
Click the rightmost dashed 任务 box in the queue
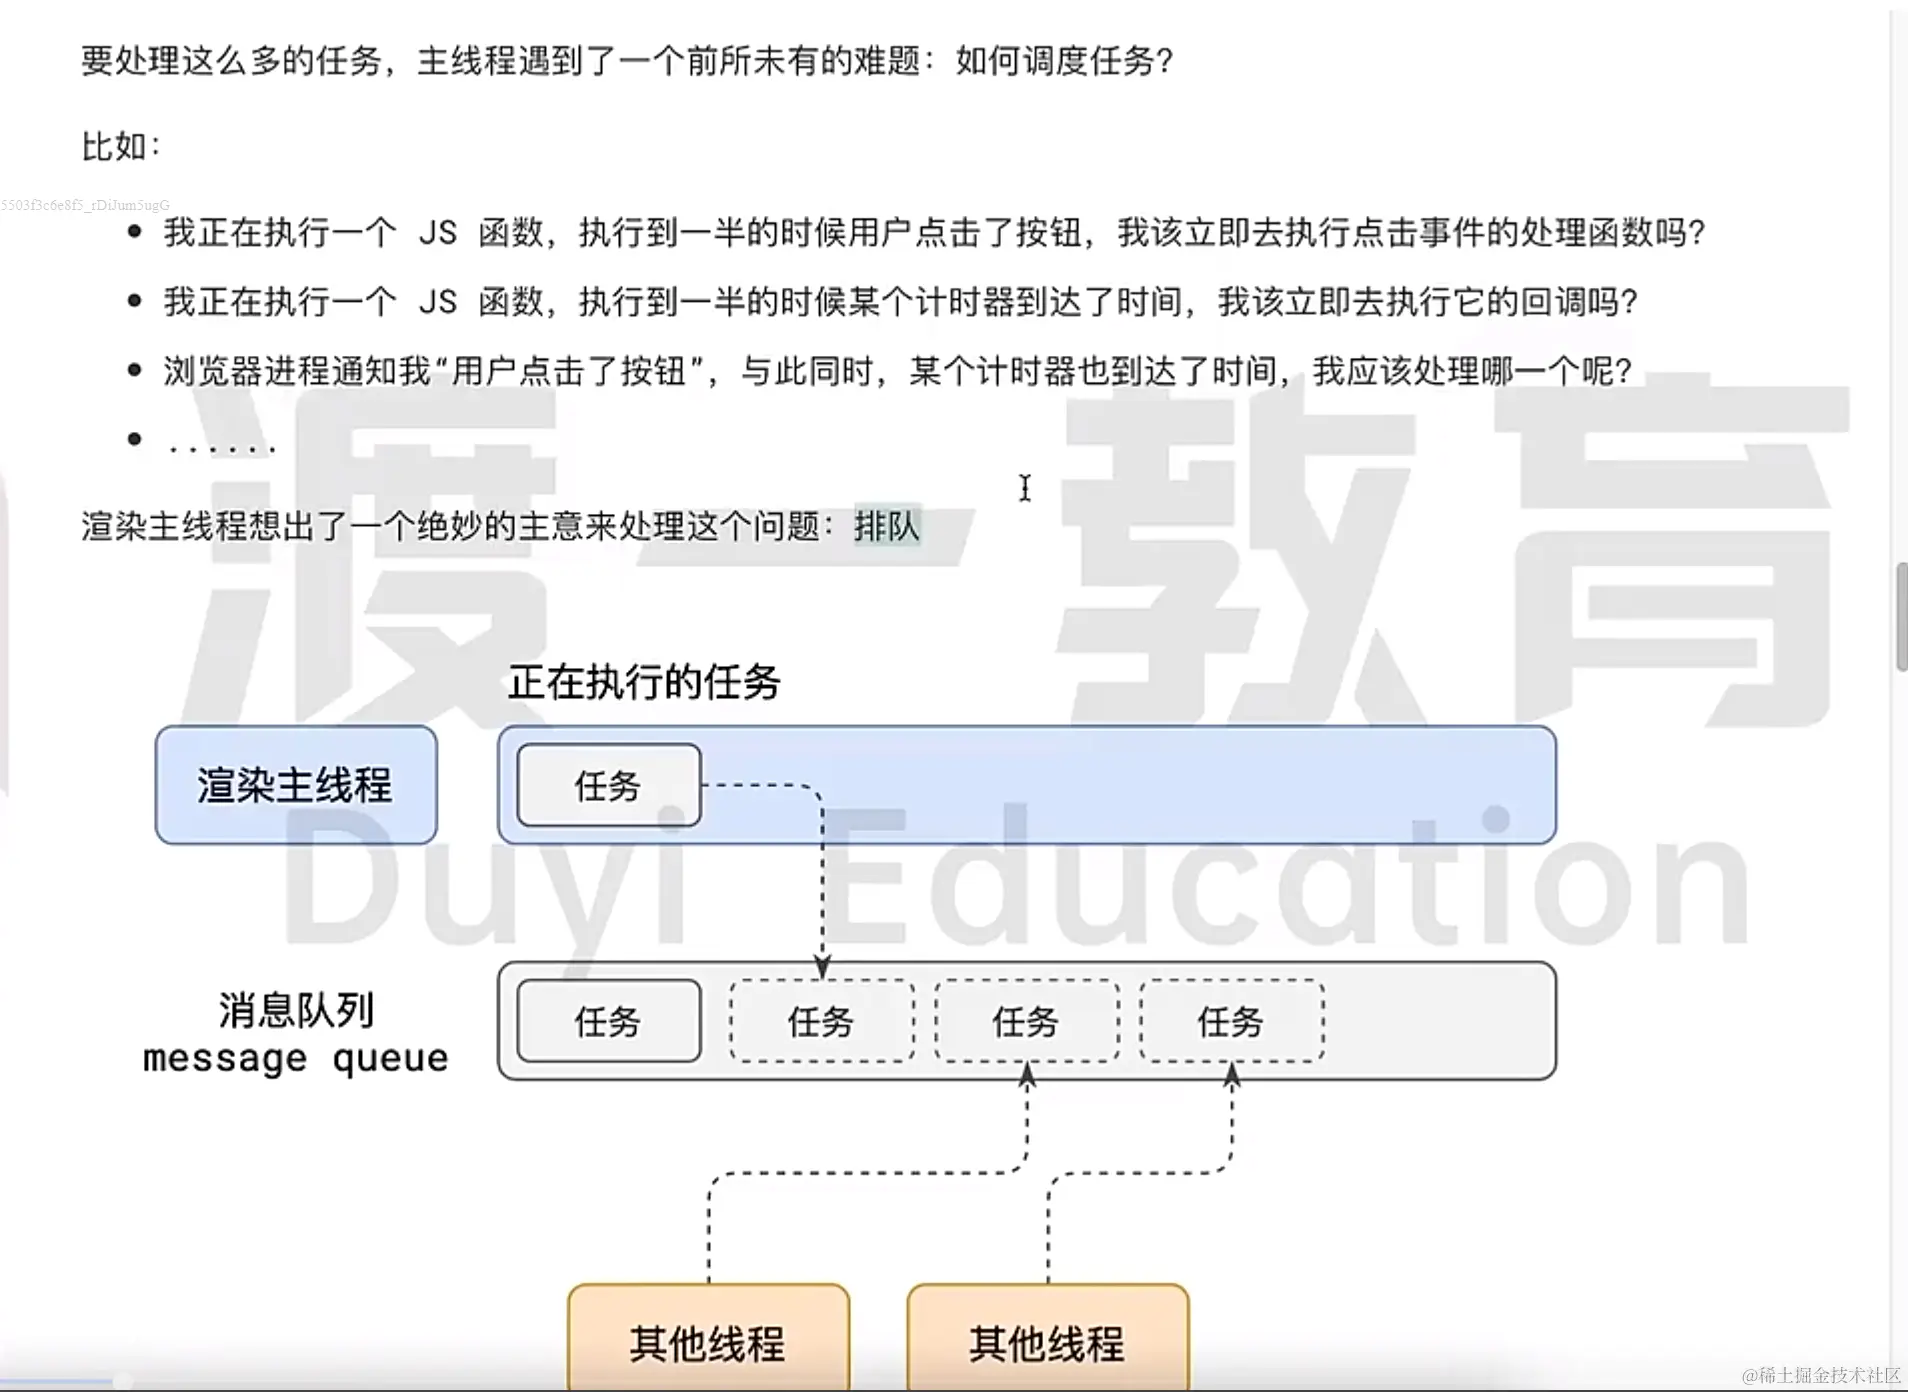1232,1021
